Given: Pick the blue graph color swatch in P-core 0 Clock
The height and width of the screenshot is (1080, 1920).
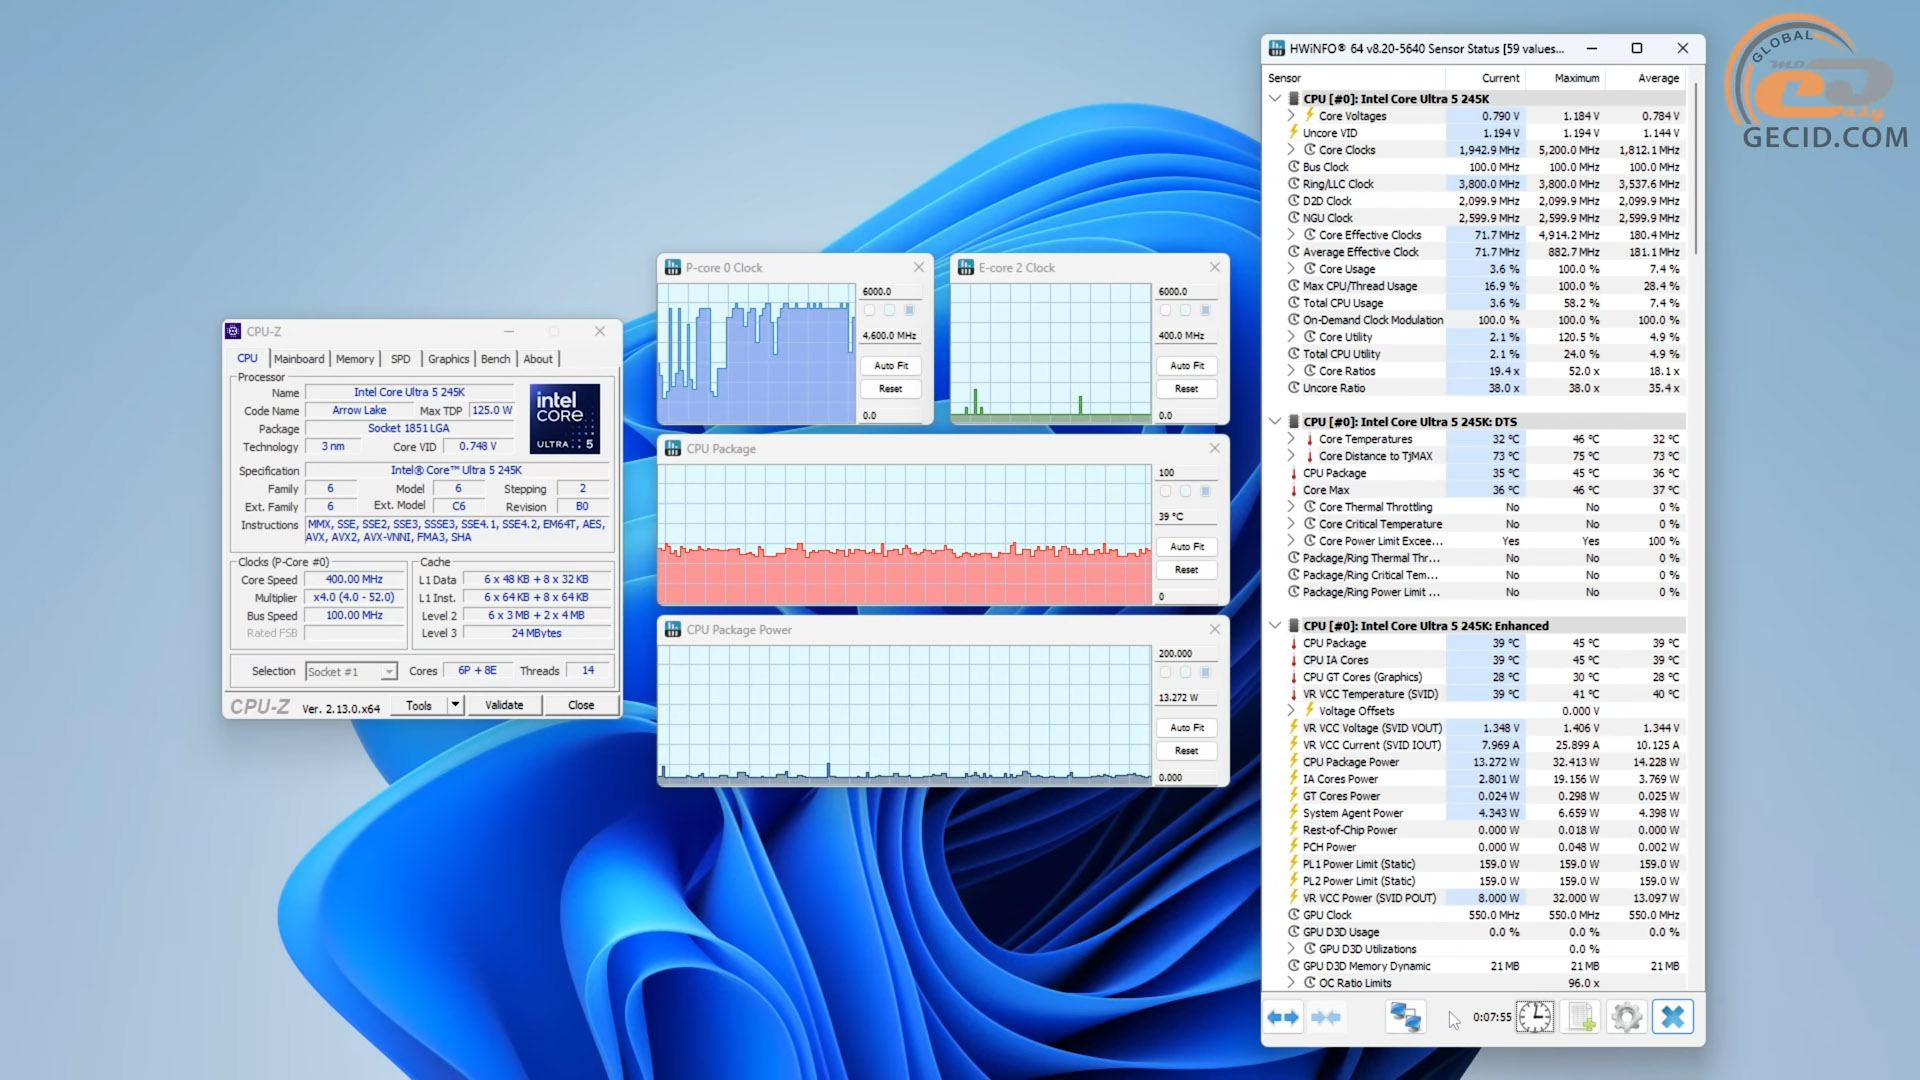Looking at the screenshot, I should (x=909, y=310).
